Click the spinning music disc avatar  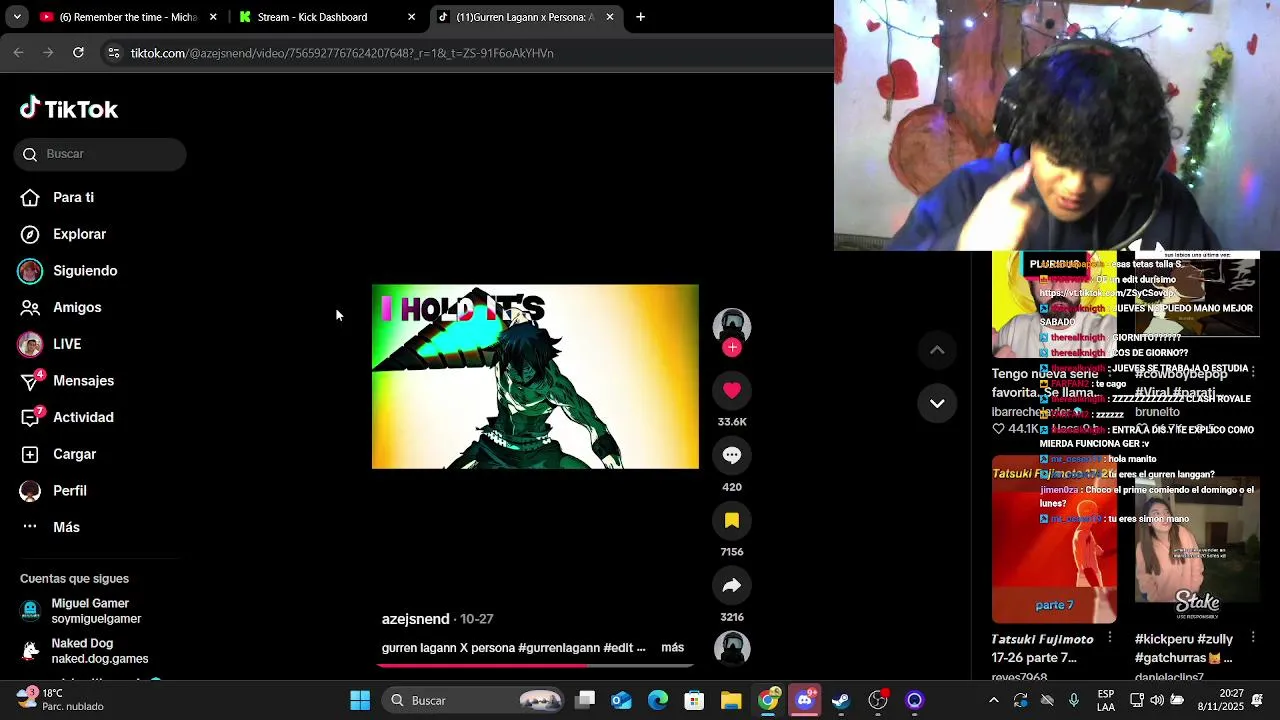pyautogui.click(x=732, y=648)
